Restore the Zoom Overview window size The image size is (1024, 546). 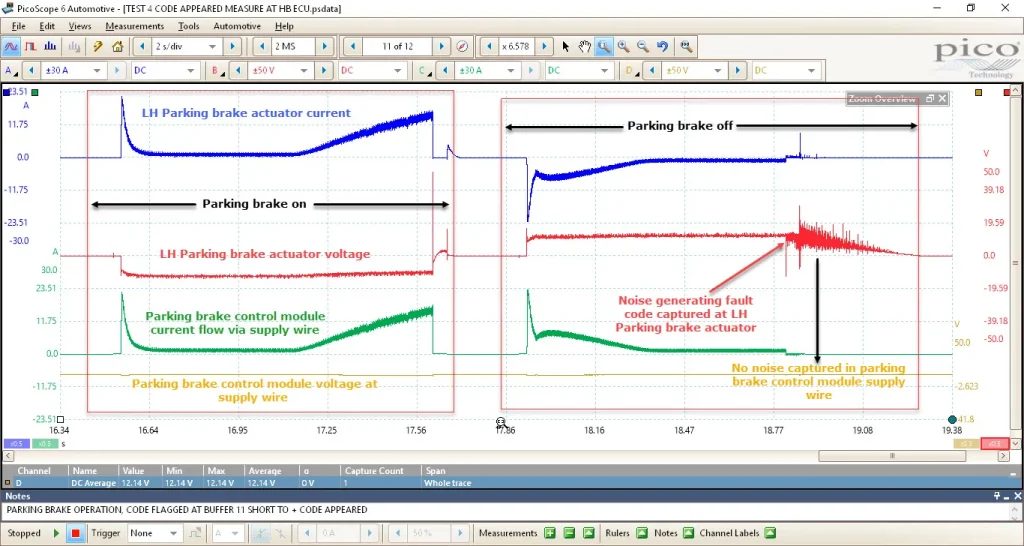pyautogui.click(x=930, y=99)
